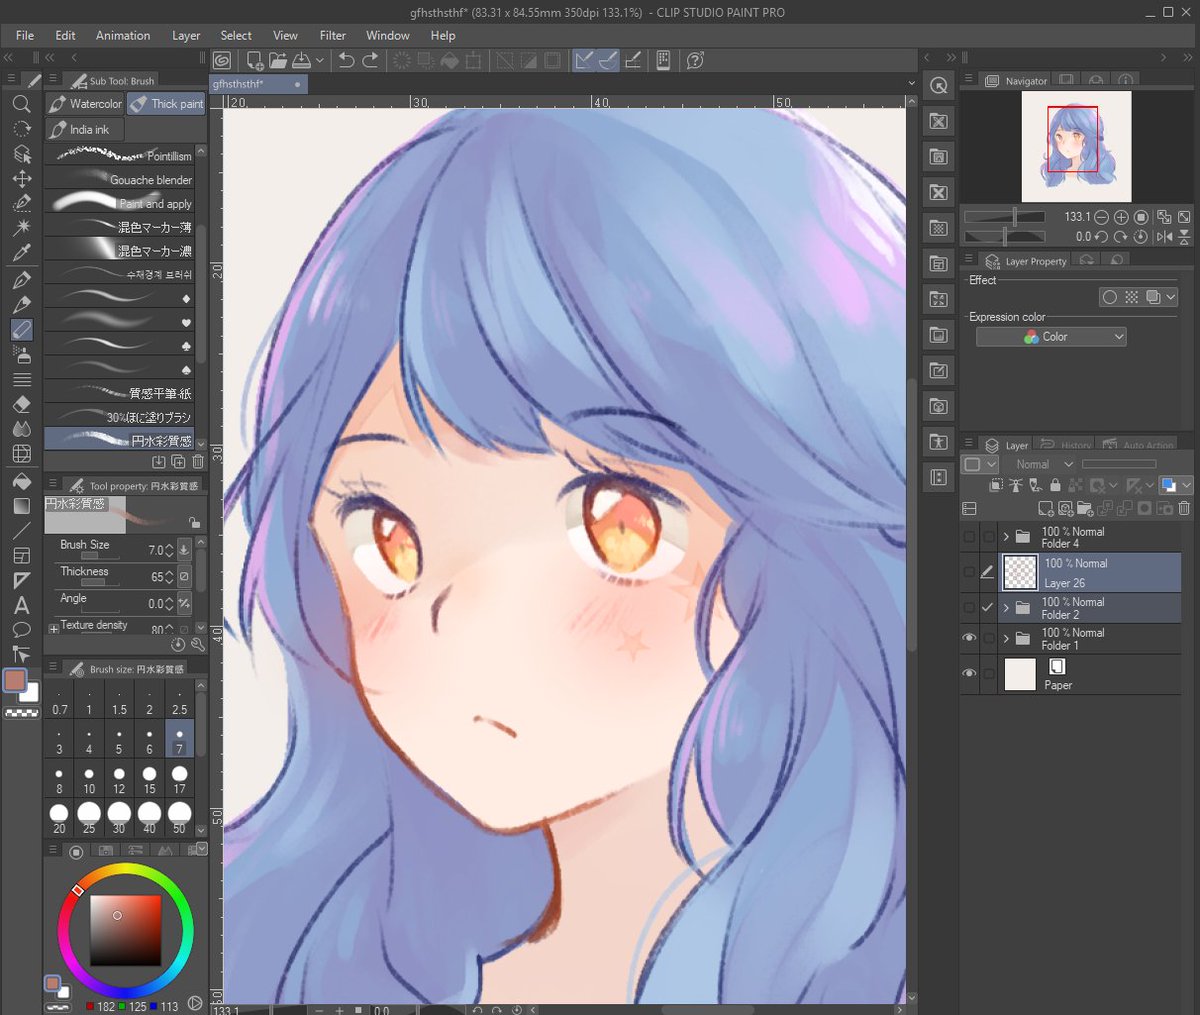Select the Eyedropper tool
1200x1015 pixels.
(21, 254)
